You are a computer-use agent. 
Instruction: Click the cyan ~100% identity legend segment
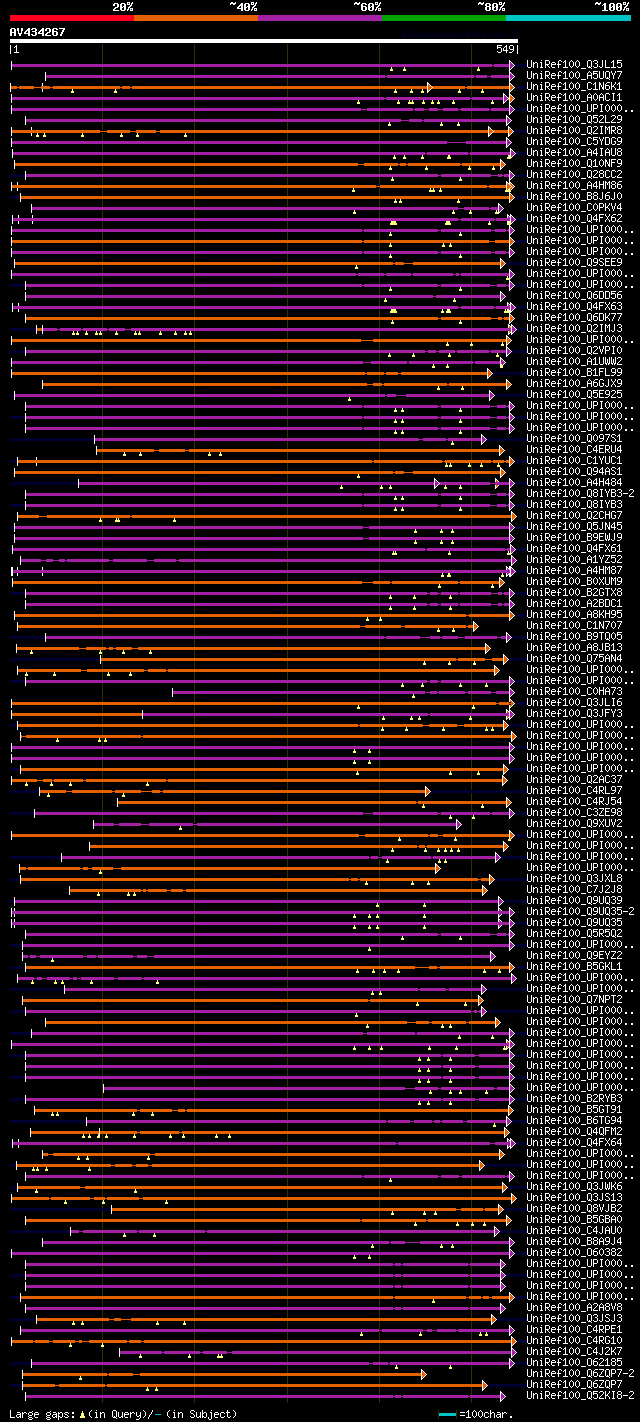pyautogui.click(x=568, y=17)
